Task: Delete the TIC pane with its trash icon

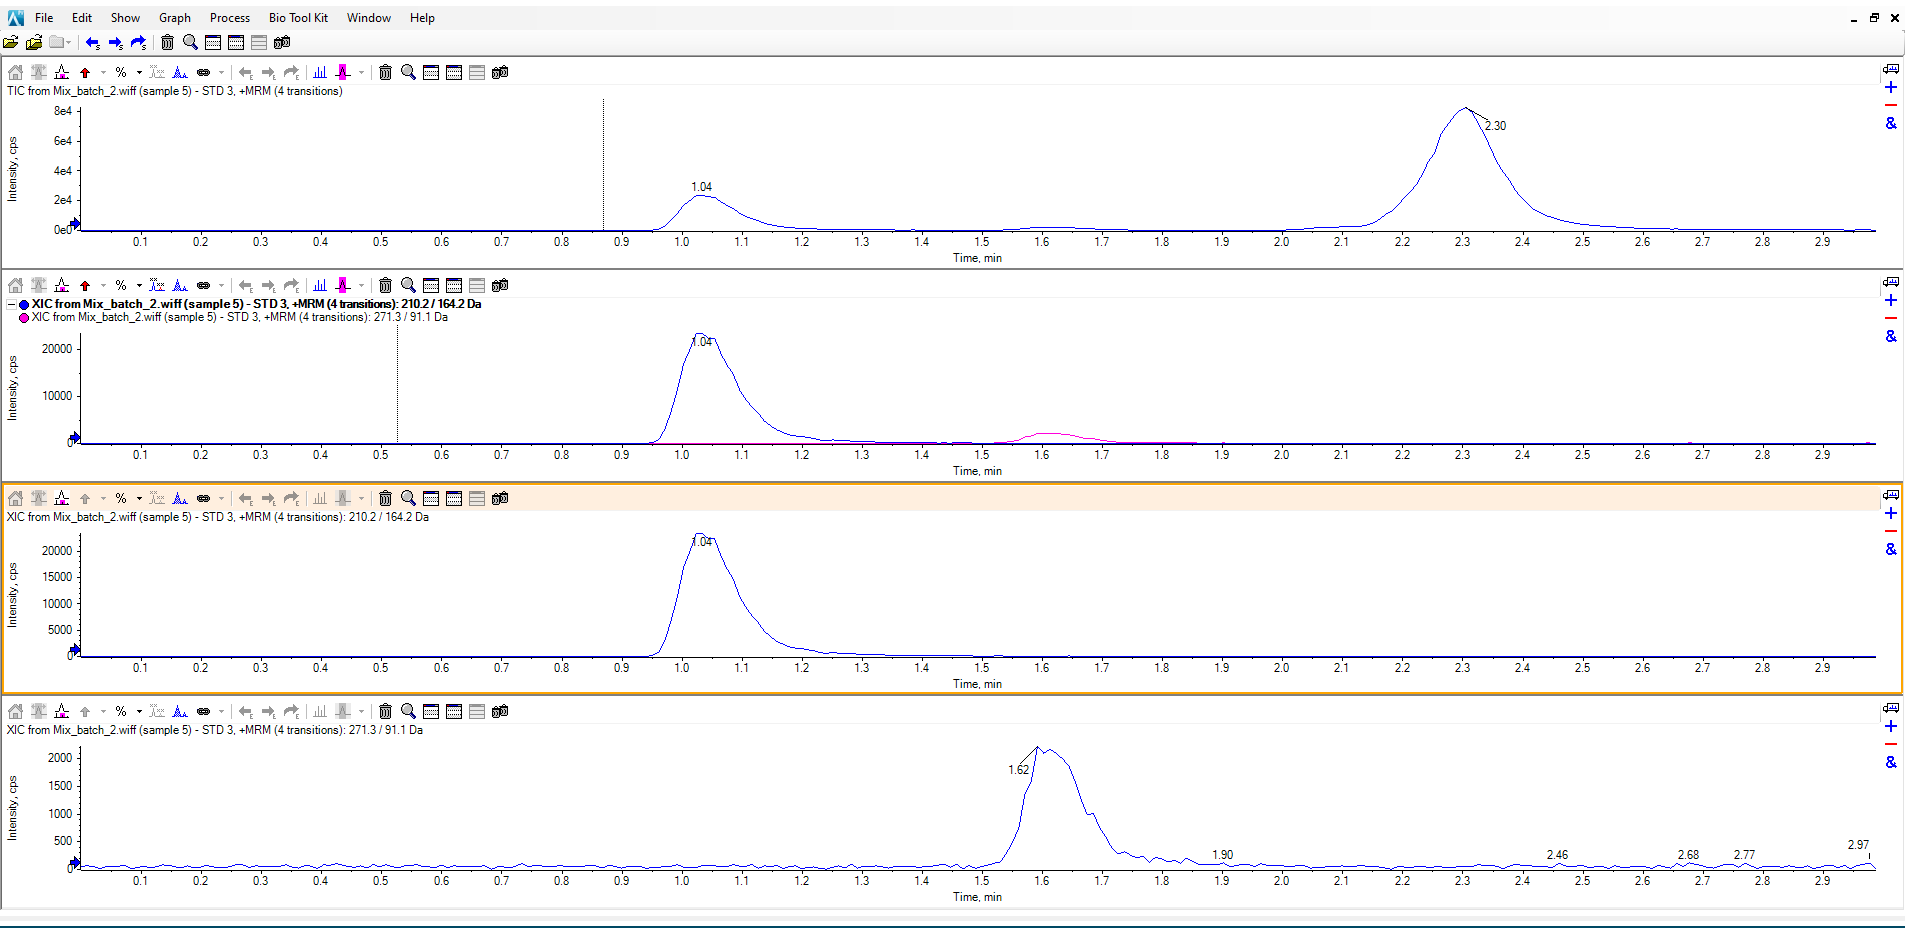Action: [x=385, y=72]
